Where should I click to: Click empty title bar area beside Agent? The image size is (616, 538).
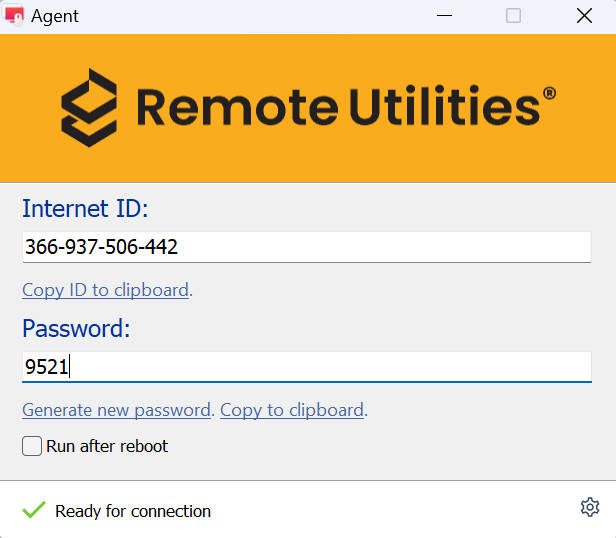pyautogui.click(x=250, y=16)
